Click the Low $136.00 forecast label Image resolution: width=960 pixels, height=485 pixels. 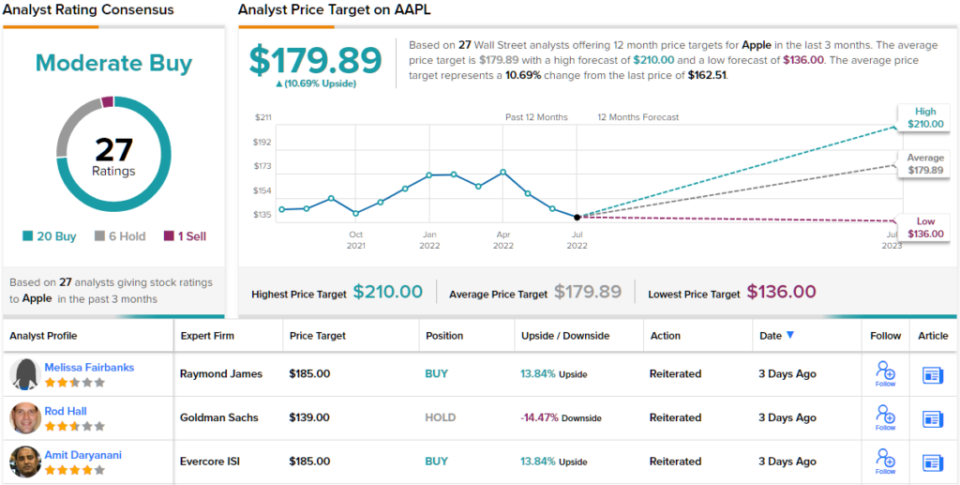tap(924, 228)
